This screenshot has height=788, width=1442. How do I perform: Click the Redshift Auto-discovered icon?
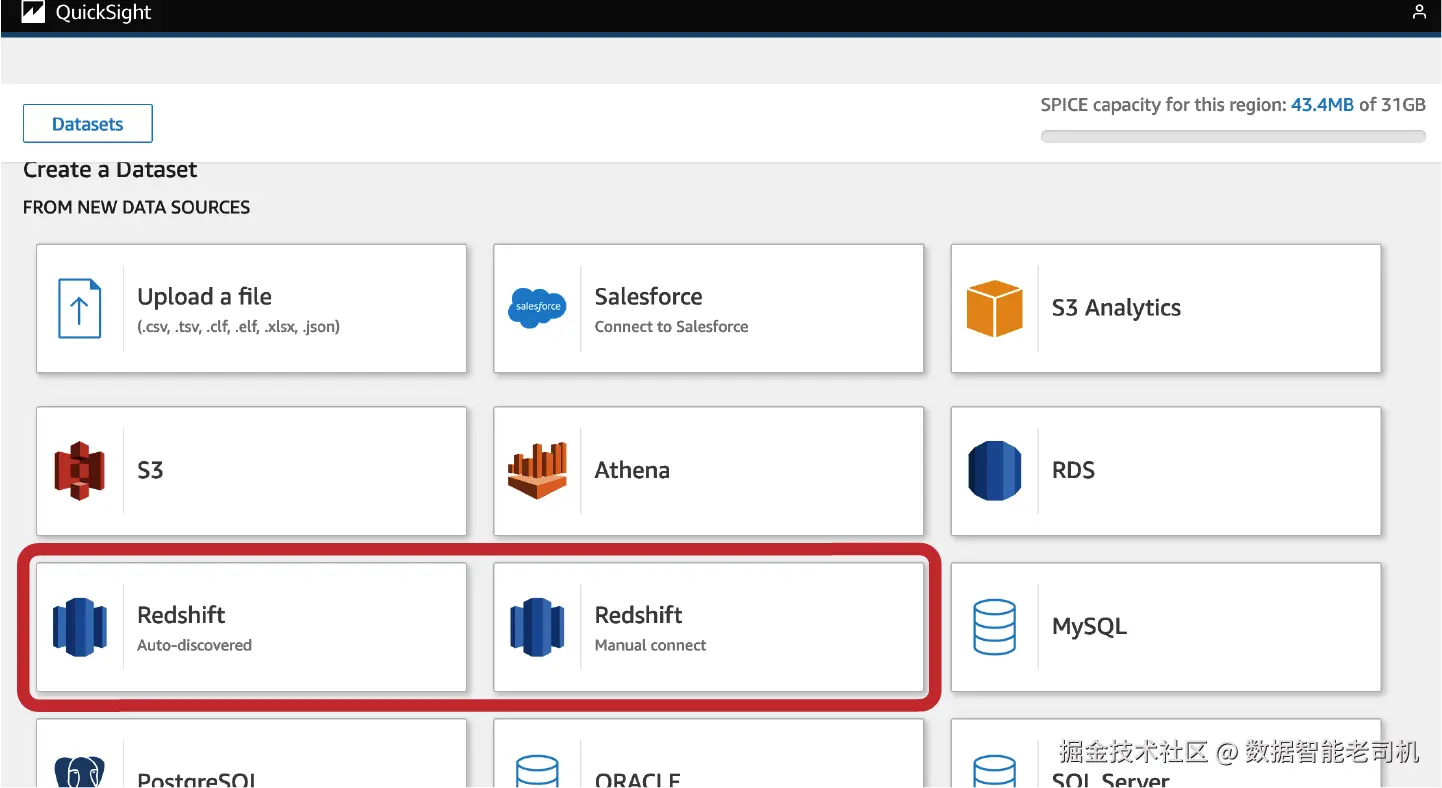[80, 627]
